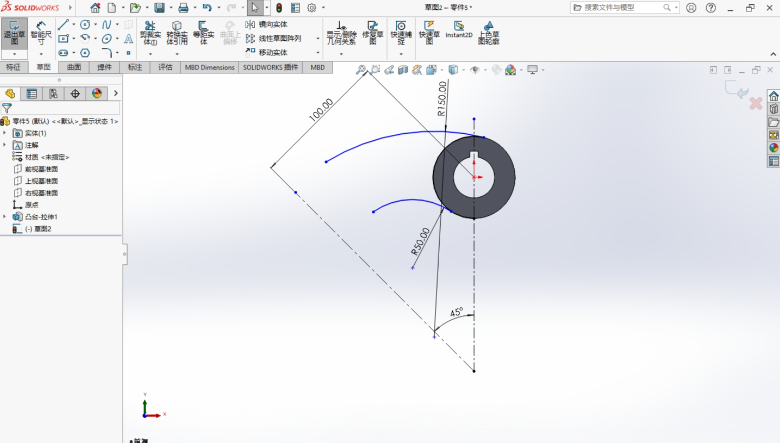The height and width of the screenshot is (443, 780).
Task: Select the Ellipse sketch tool
Action: pyautogui.click(x=106, y=38)
